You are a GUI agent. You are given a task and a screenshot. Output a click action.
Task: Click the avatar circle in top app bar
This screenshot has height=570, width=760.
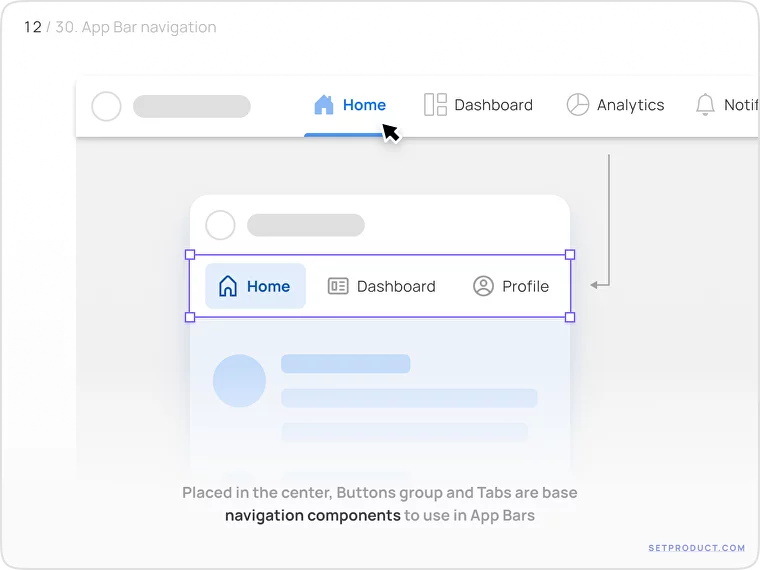click(x=106, y=106)
